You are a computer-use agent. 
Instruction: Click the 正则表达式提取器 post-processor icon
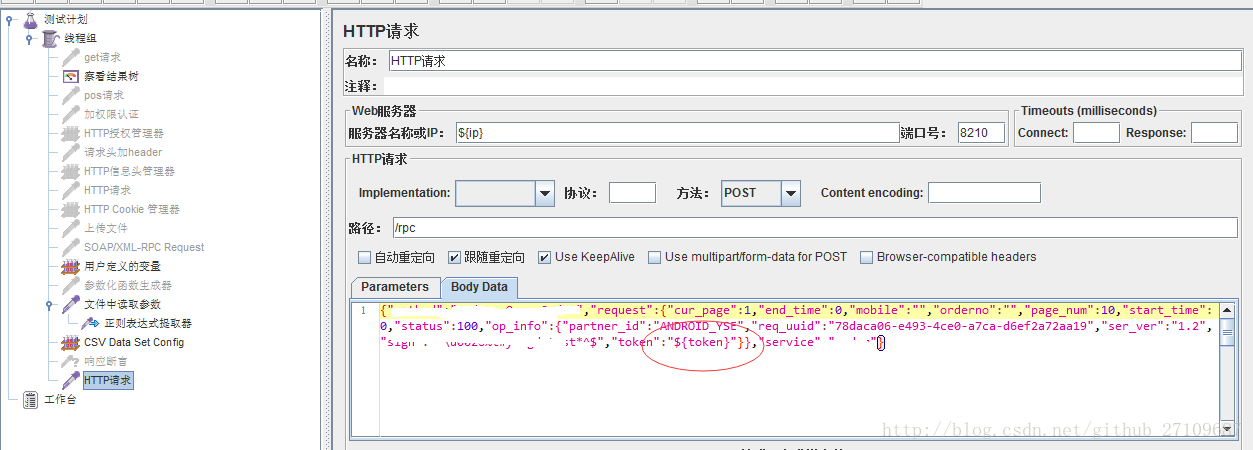(90, 323)
